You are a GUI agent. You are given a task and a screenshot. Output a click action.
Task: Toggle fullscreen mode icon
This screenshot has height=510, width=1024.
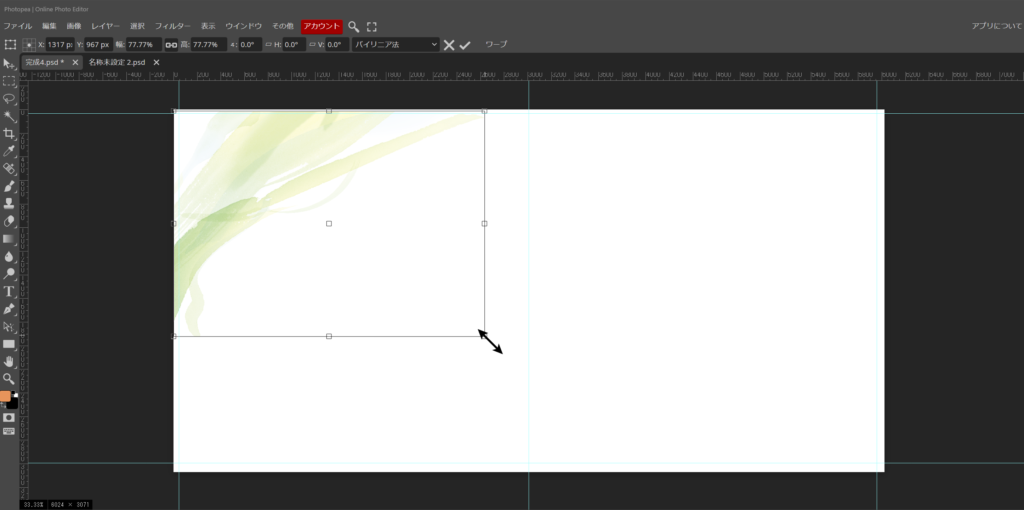372,26
